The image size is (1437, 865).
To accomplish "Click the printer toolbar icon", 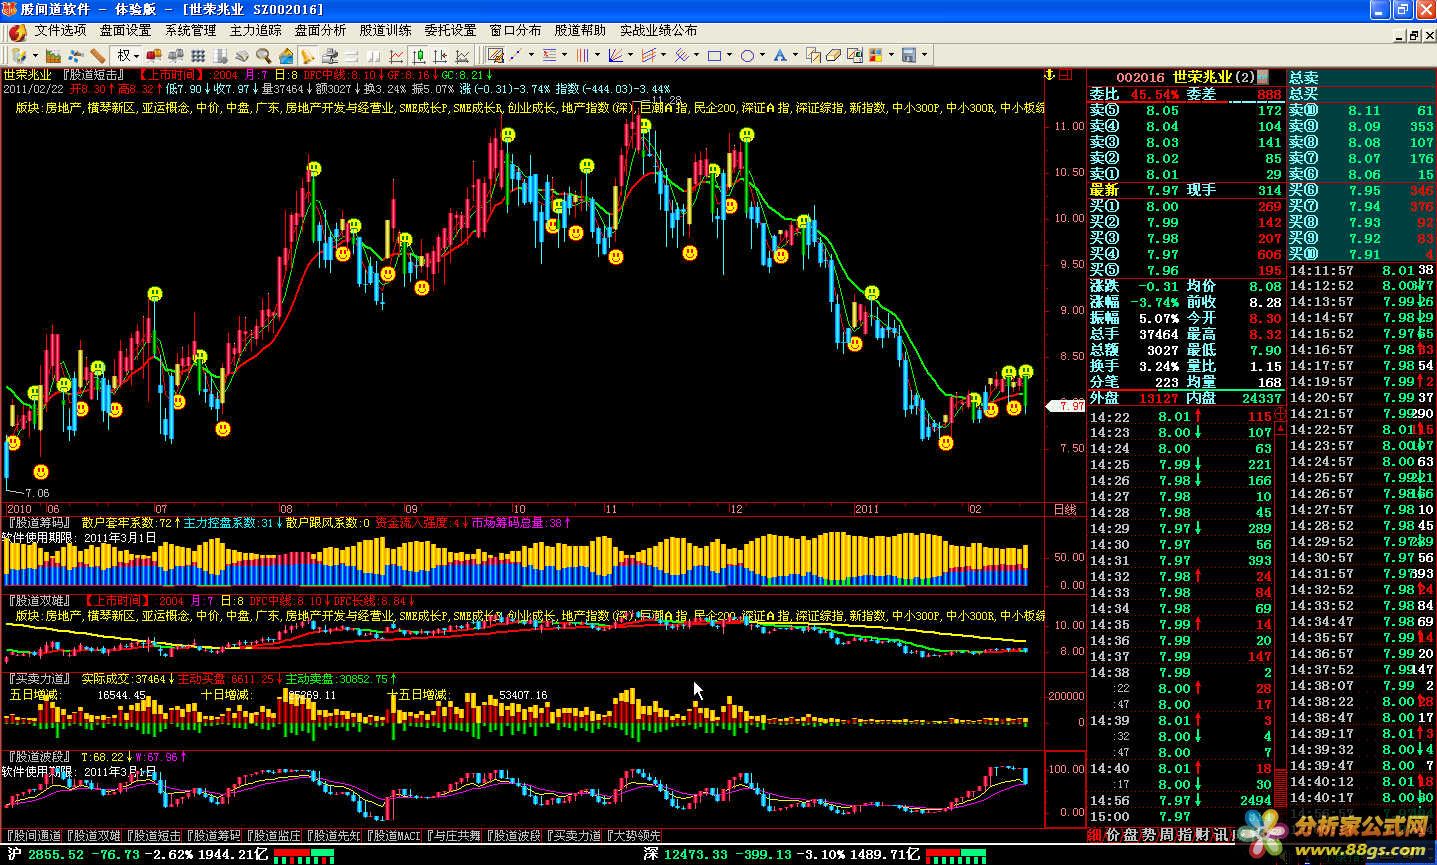I will click(329, 56).
